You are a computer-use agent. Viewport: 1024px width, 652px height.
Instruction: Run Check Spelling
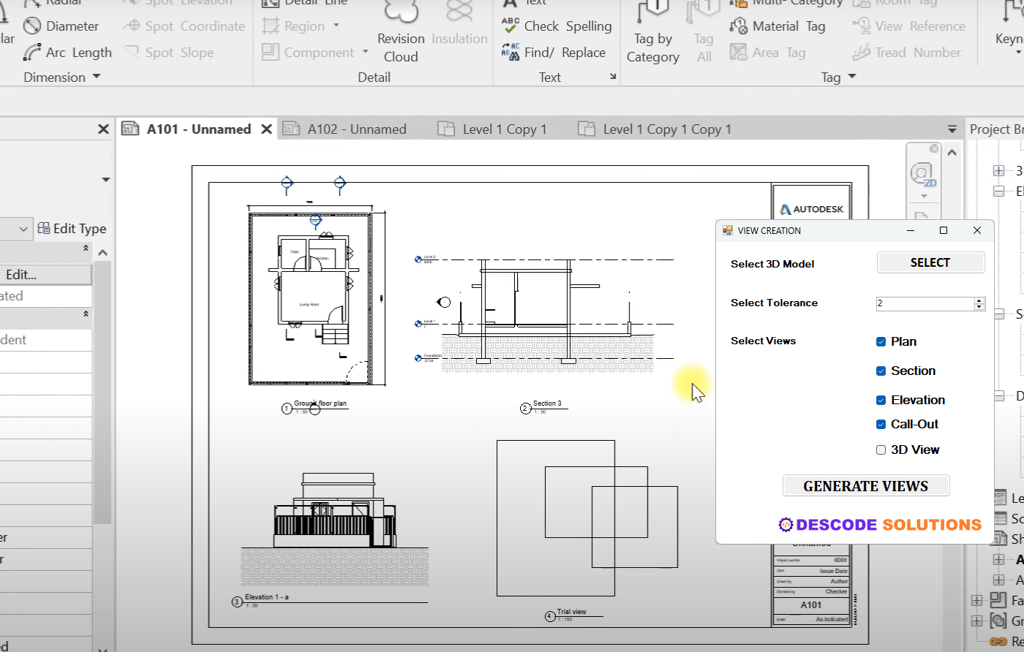(x=556, y=26)
